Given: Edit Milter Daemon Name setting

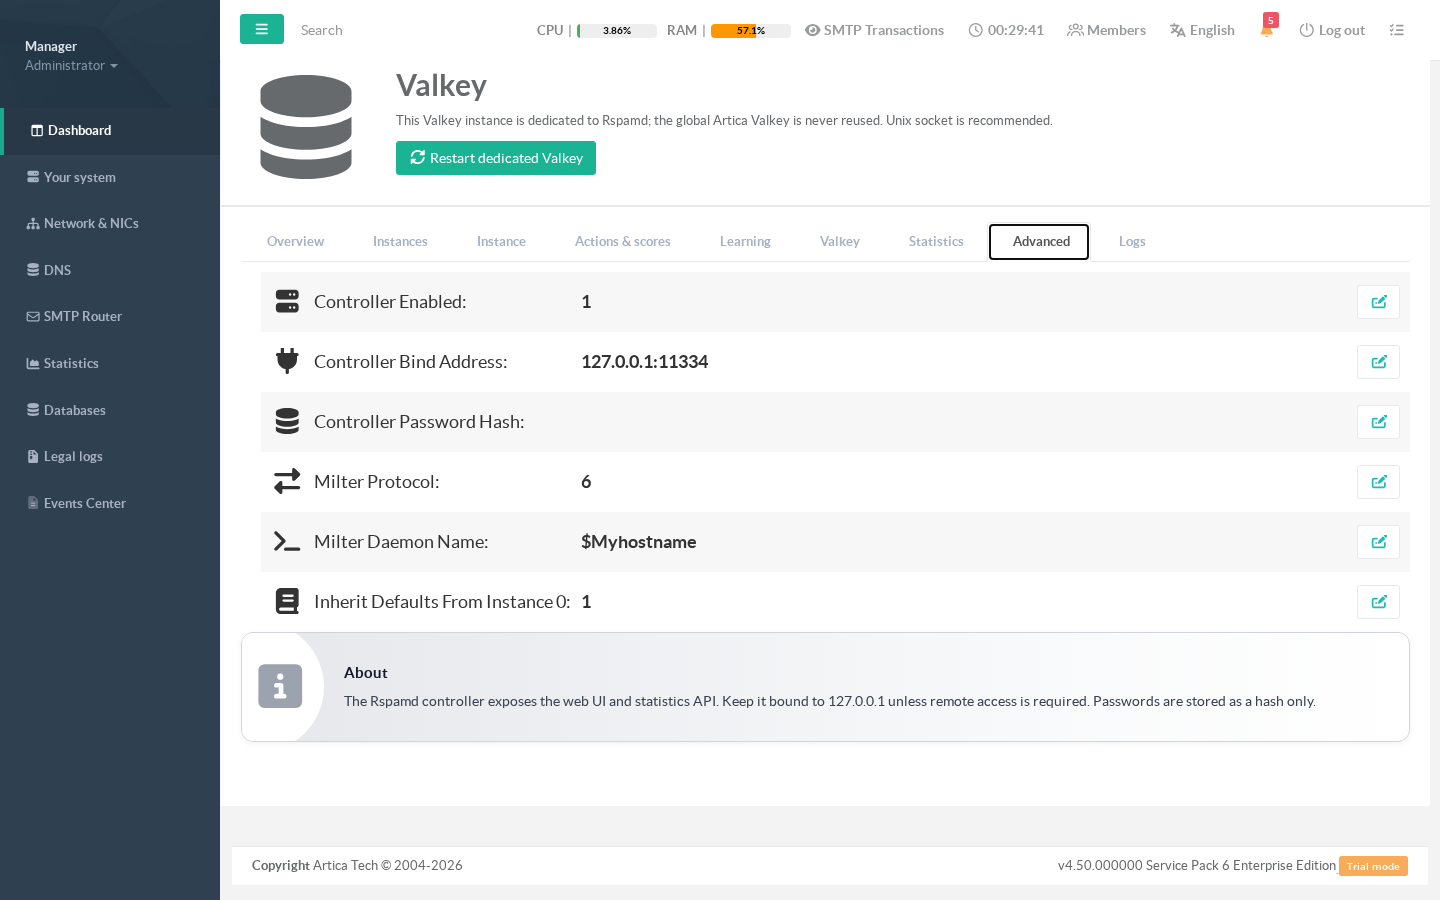Looking at the screenshot, I should [1378, 542].
